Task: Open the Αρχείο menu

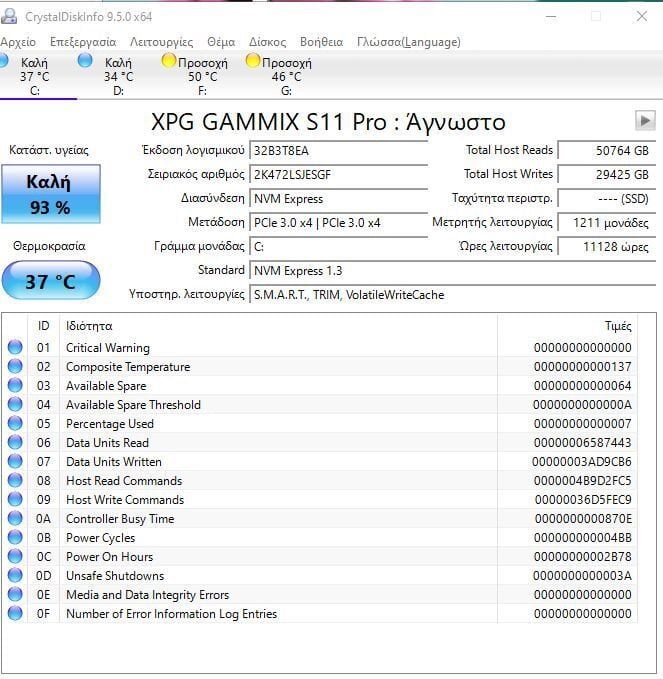Action: tap(18, 42)
